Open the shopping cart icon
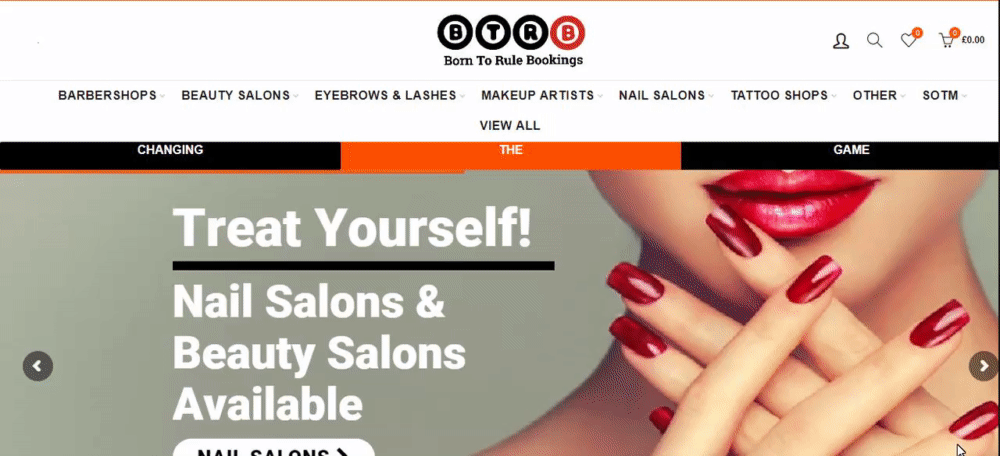 click(946, 40)
